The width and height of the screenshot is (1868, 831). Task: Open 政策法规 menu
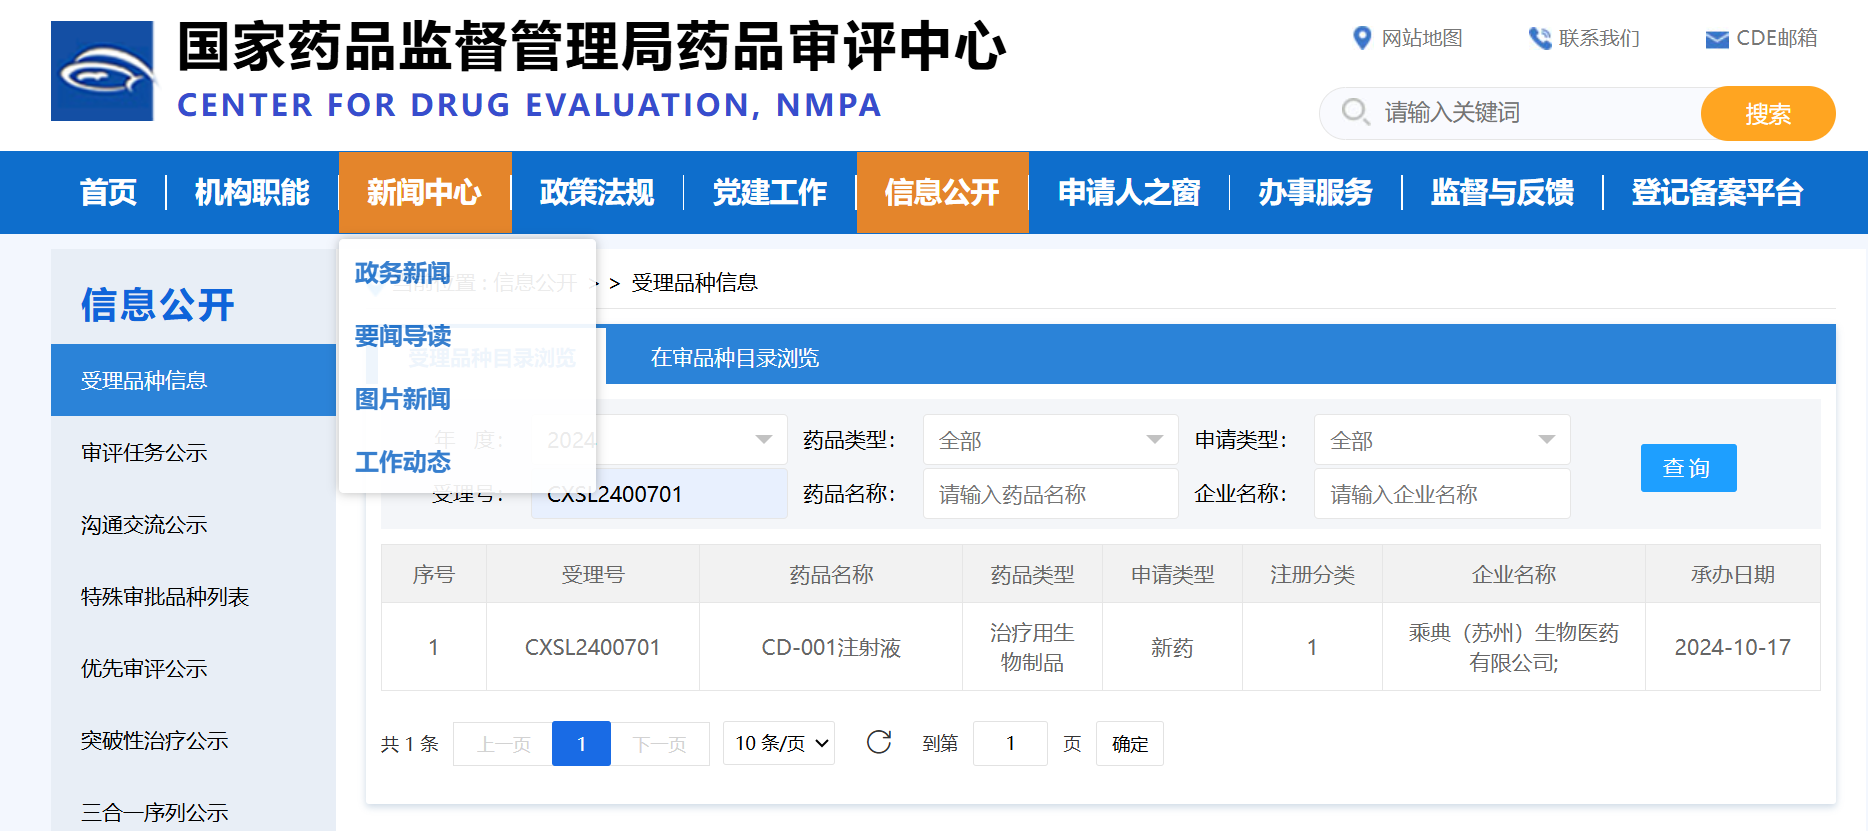click(x=597, y=192)
